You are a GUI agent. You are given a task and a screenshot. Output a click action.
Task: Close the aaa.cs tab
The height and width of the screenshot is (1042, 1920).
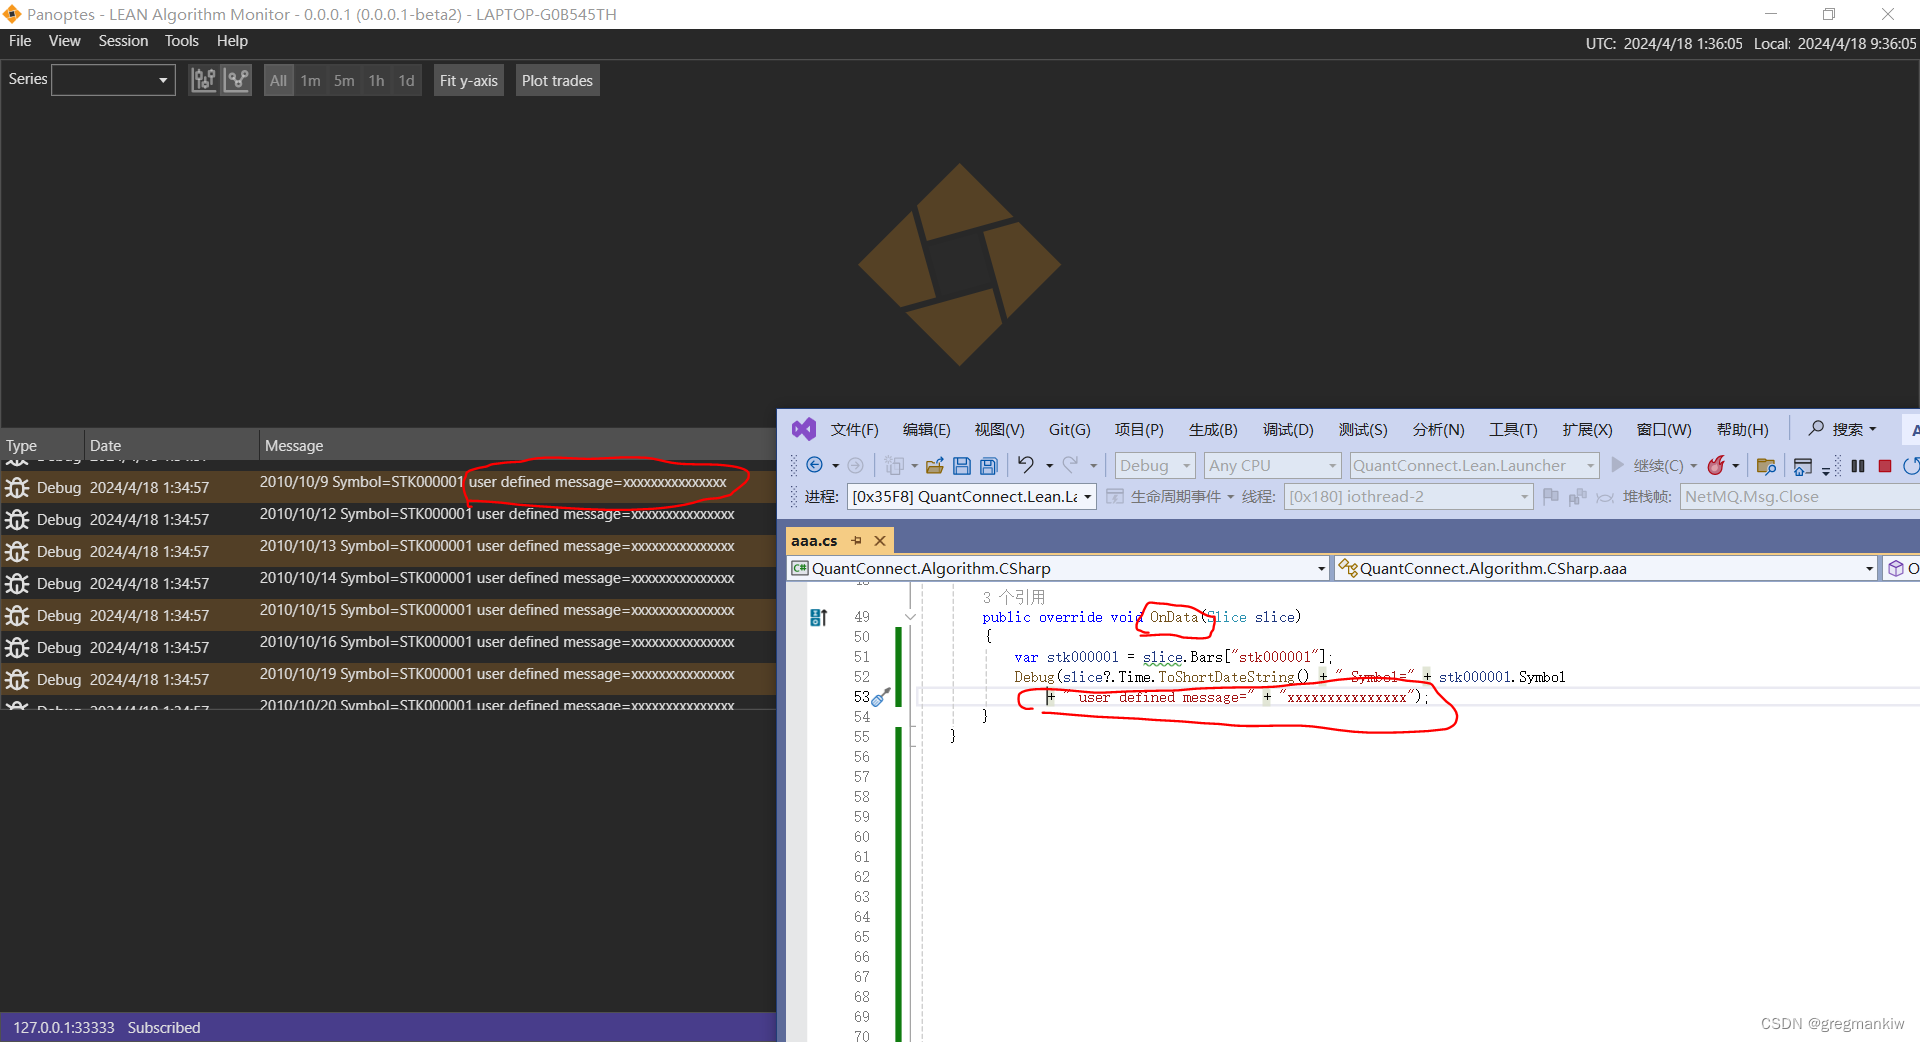880,541
